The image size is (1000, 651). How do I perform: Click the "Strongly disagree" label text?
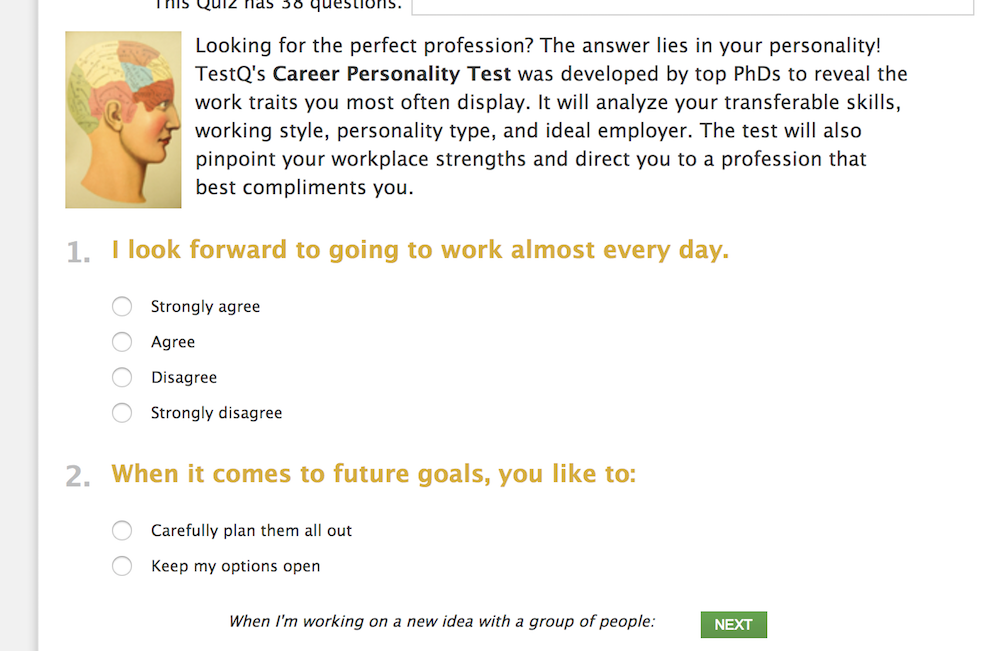[216, 413]
